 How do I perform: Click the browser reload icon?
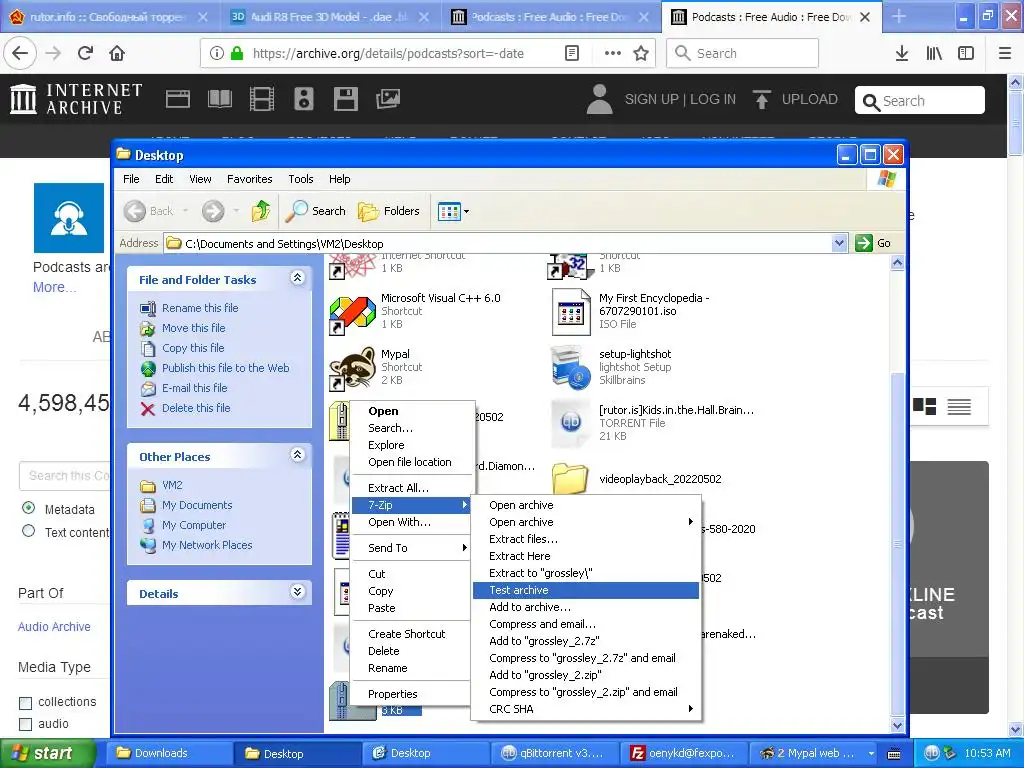click(85, 54)
